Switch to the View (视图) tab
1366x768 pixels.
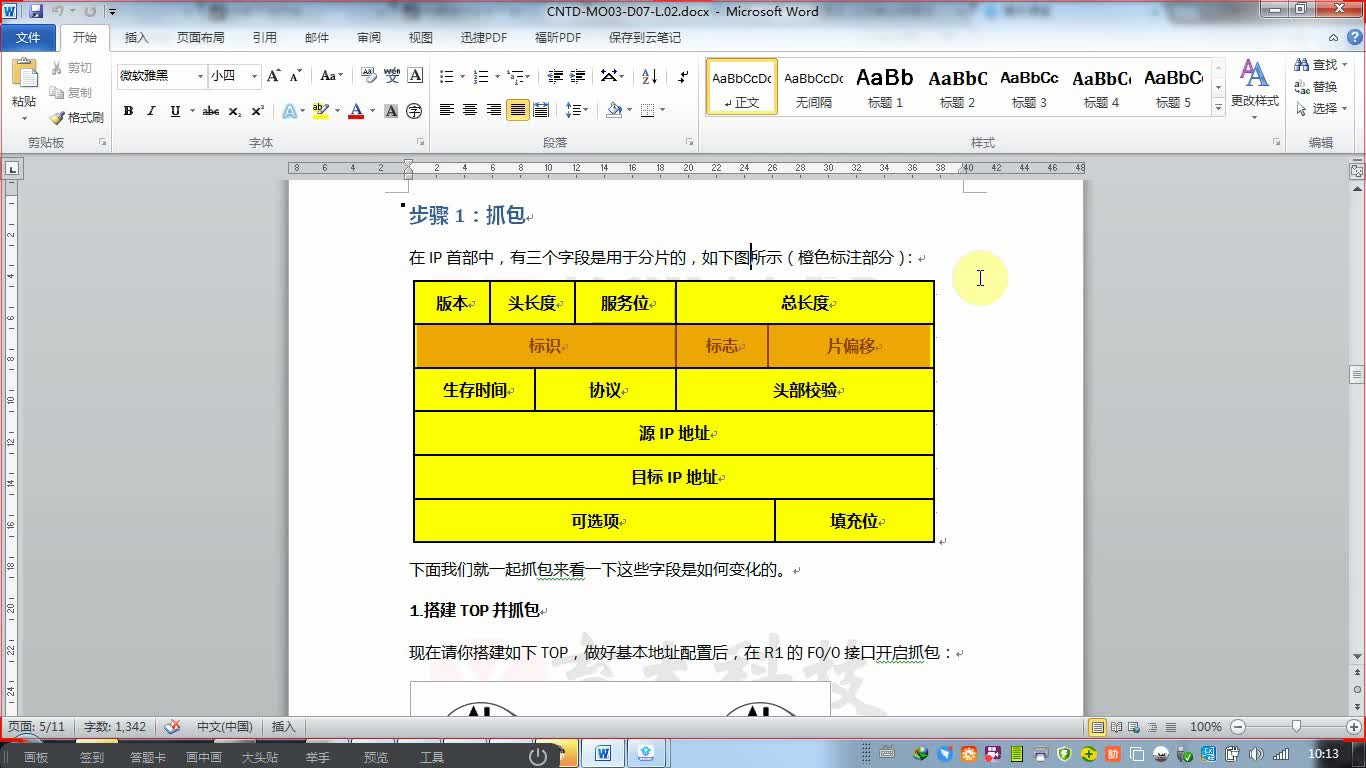click(x=420, y=37)
